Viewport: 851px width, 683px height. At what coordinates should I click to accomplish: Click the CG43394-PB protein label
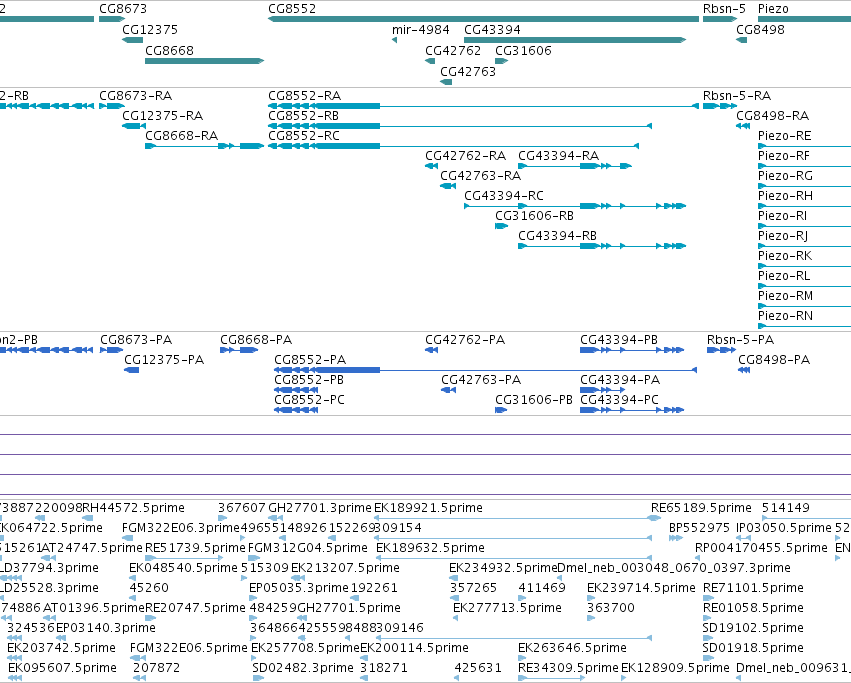(x=619, y=340)
